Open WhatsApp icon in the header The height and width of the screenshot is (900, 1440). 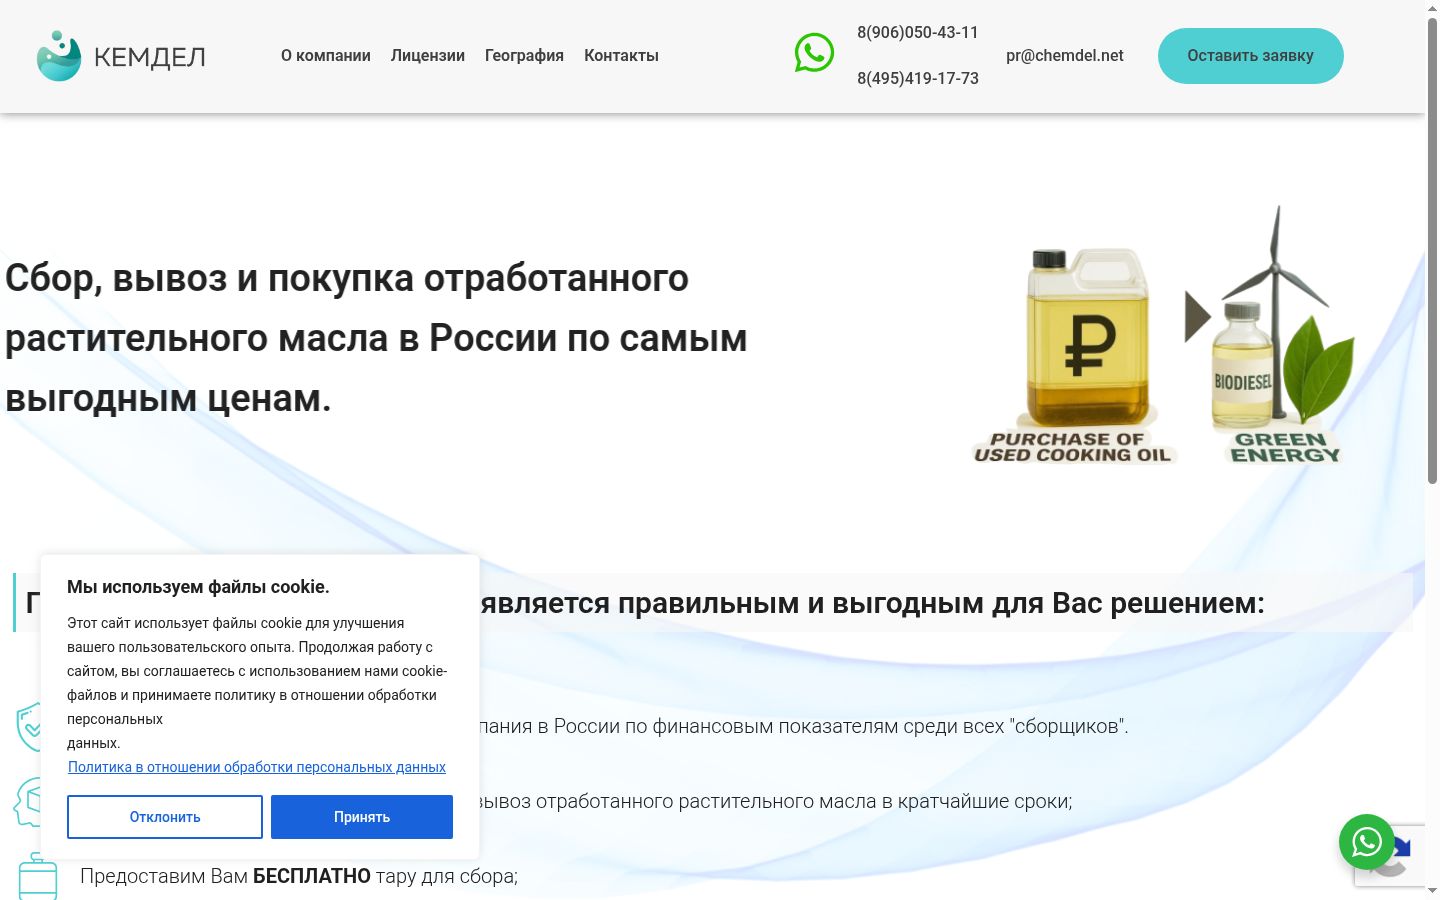click(x=814, y=53)
